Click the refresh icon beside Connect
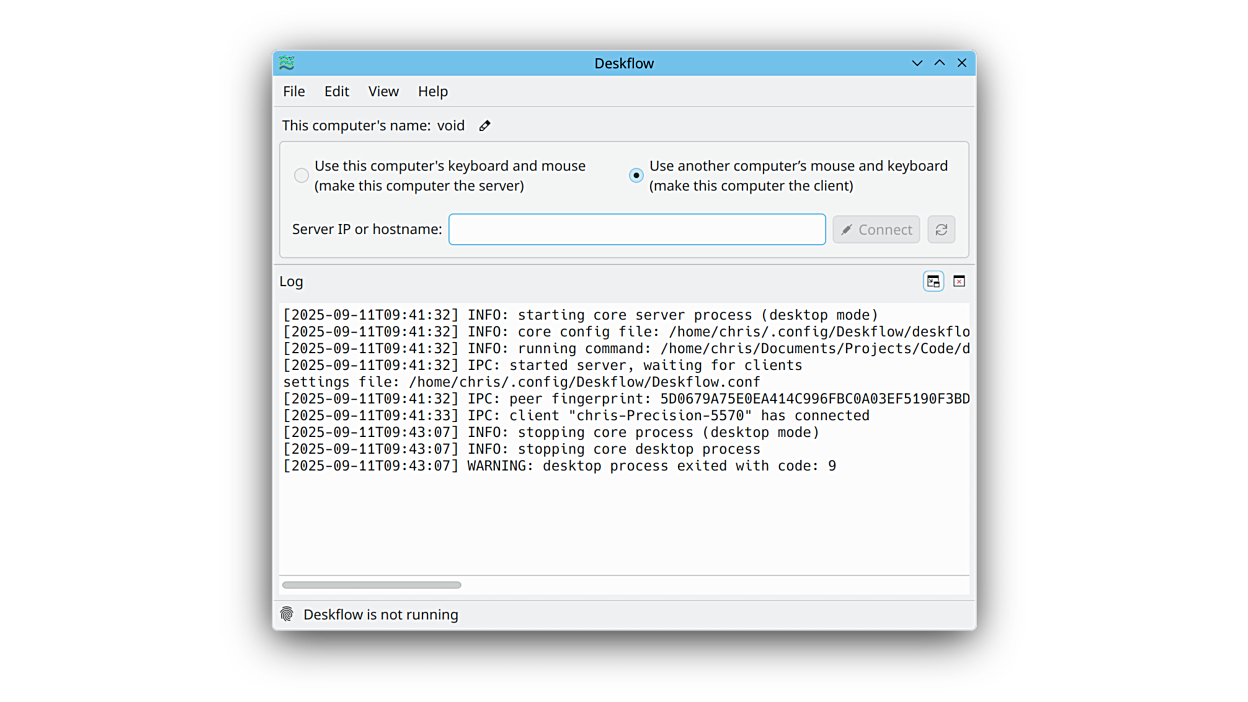Viewport: 1248px width, 702px height. click(x=941, y=230)
